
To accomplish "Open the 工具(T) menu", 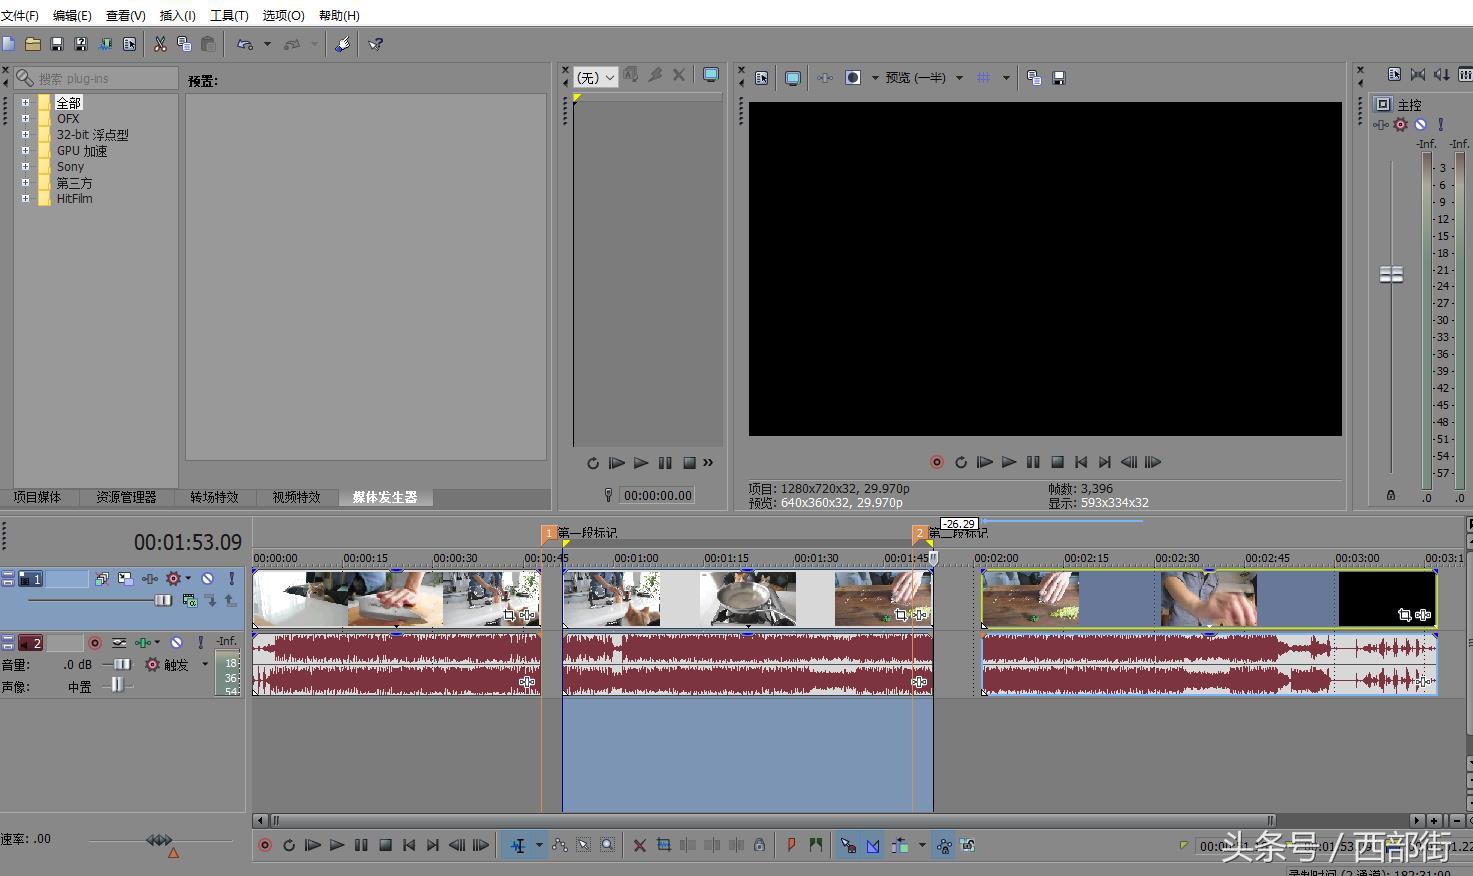I will coord(229,15).
